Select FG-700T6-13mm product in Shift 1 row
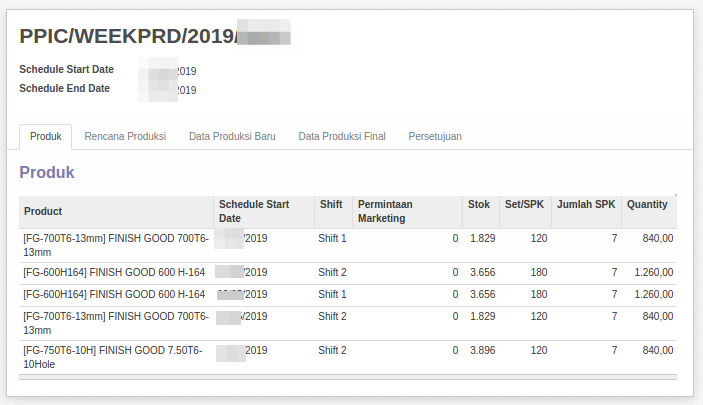 [x=115, y=245]
